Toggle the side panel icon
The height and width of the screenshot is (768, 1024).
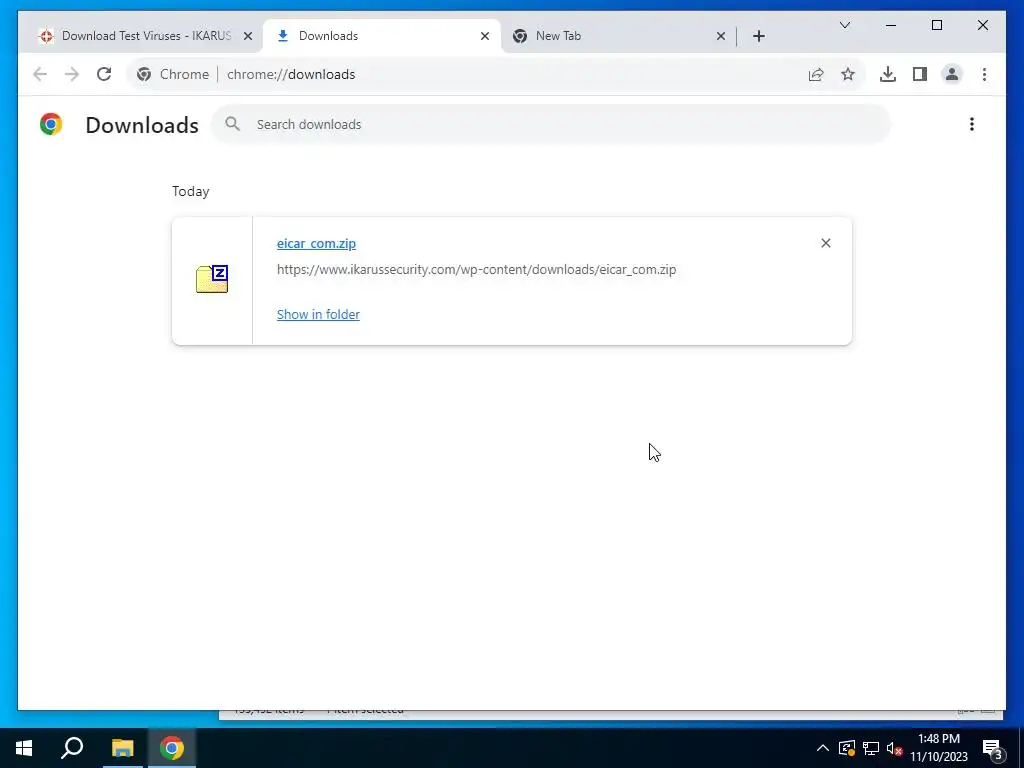[x=920, y=74]
